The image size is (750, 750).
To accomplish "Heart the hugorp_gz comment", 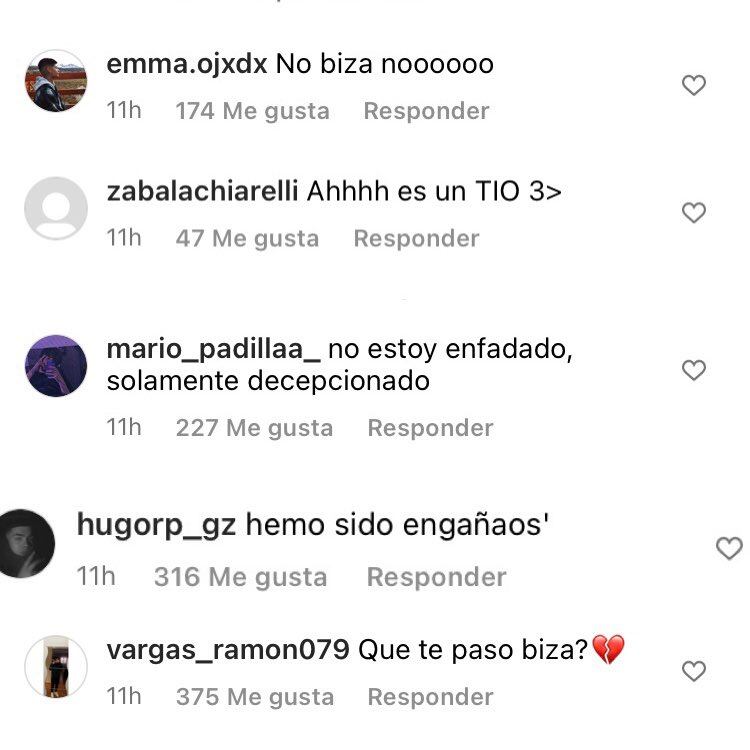I will click(x=729, y=548).
